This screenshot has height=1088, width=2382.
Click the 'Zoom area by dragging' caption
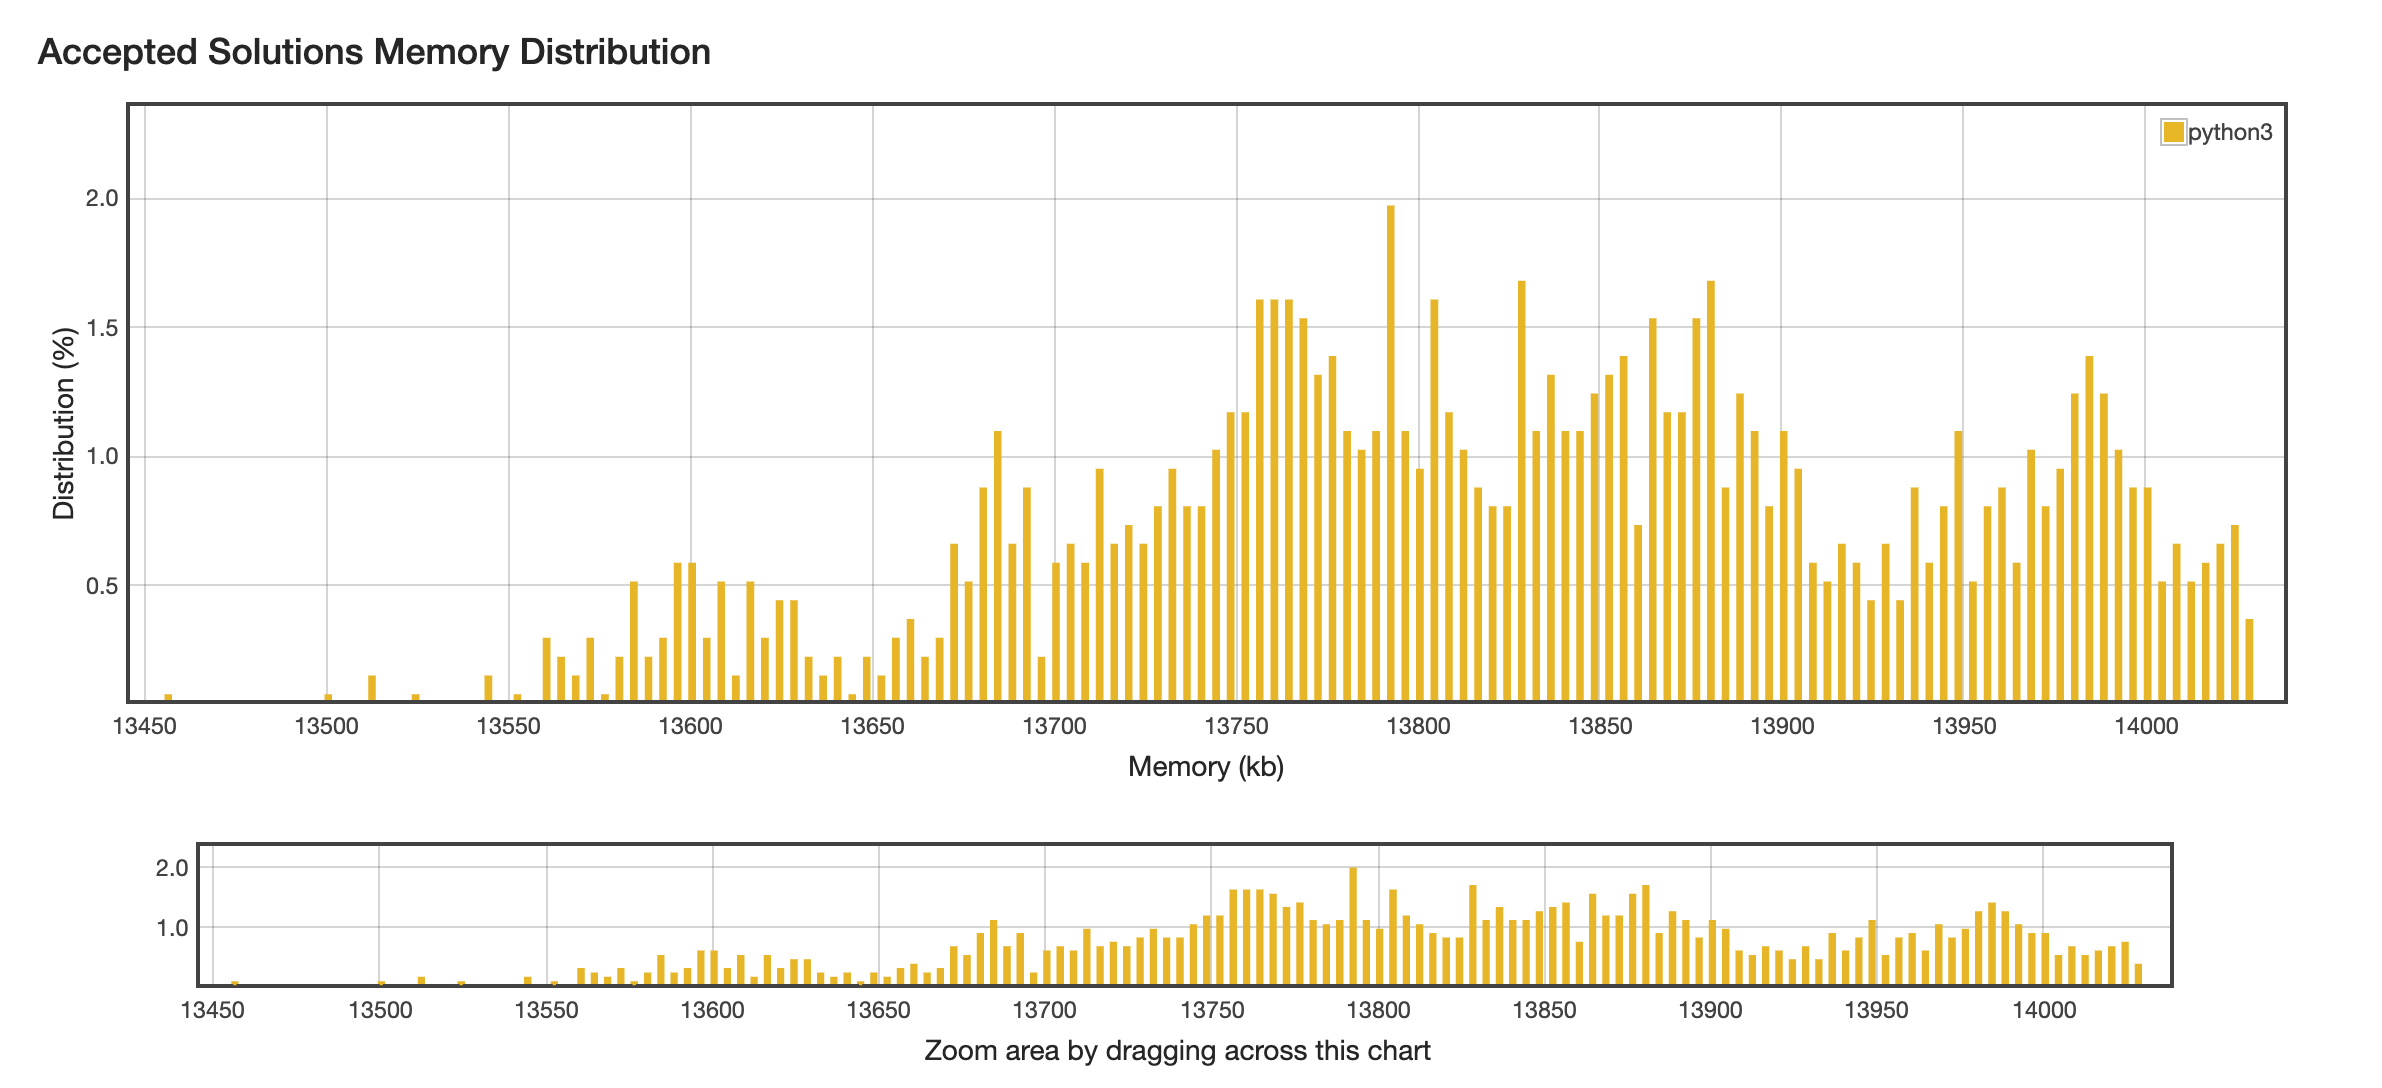(x=1177, y=1051)
